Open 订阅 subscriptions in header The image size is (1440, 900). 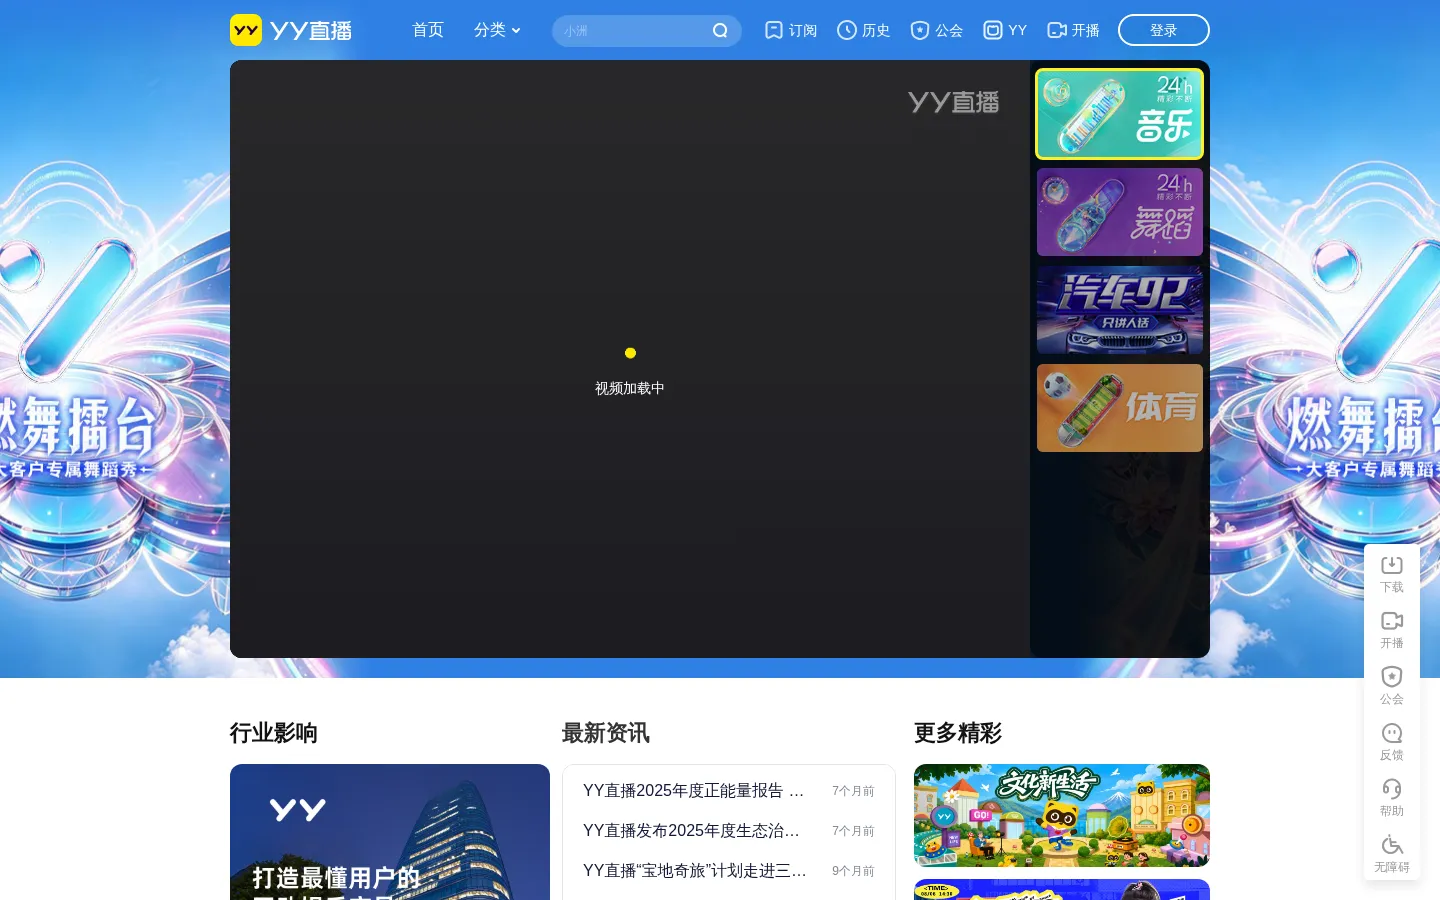point(791,30)
